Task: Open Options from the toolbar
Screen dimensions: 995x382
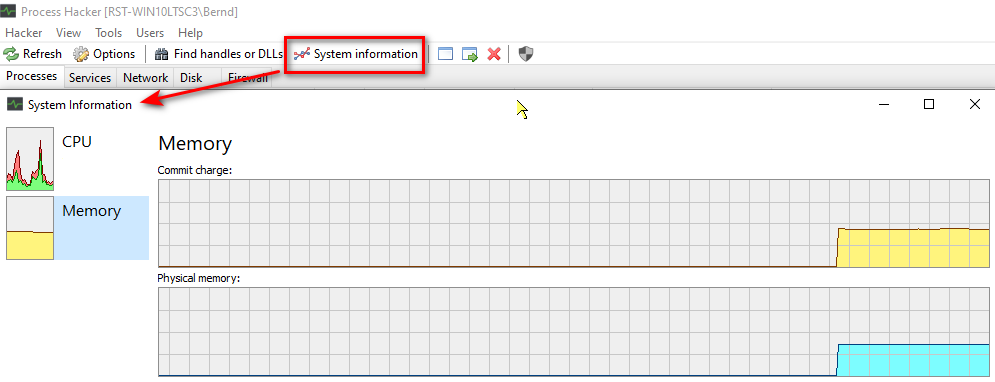Action: [105, 54]
